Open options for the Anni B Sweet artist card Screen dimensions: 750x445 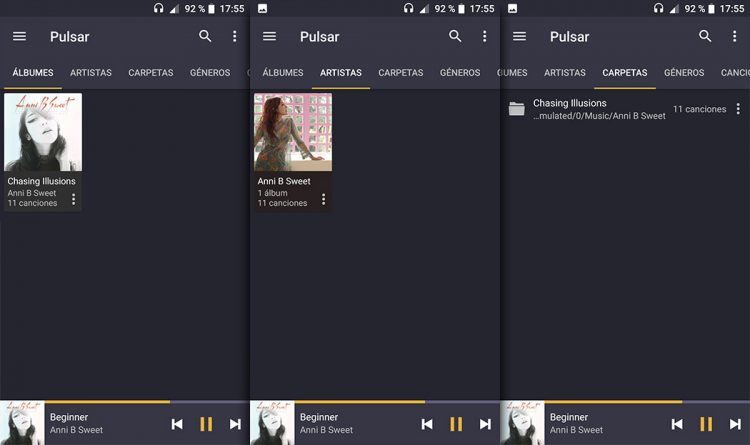(x=323, y=199)
